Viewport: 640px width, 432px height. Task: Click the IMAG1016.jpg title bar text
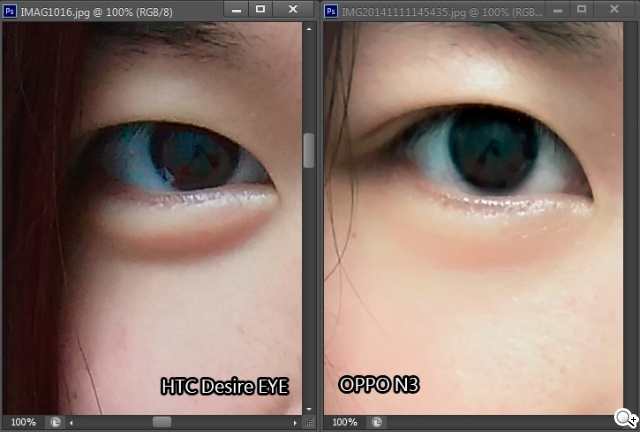point(96,12)
